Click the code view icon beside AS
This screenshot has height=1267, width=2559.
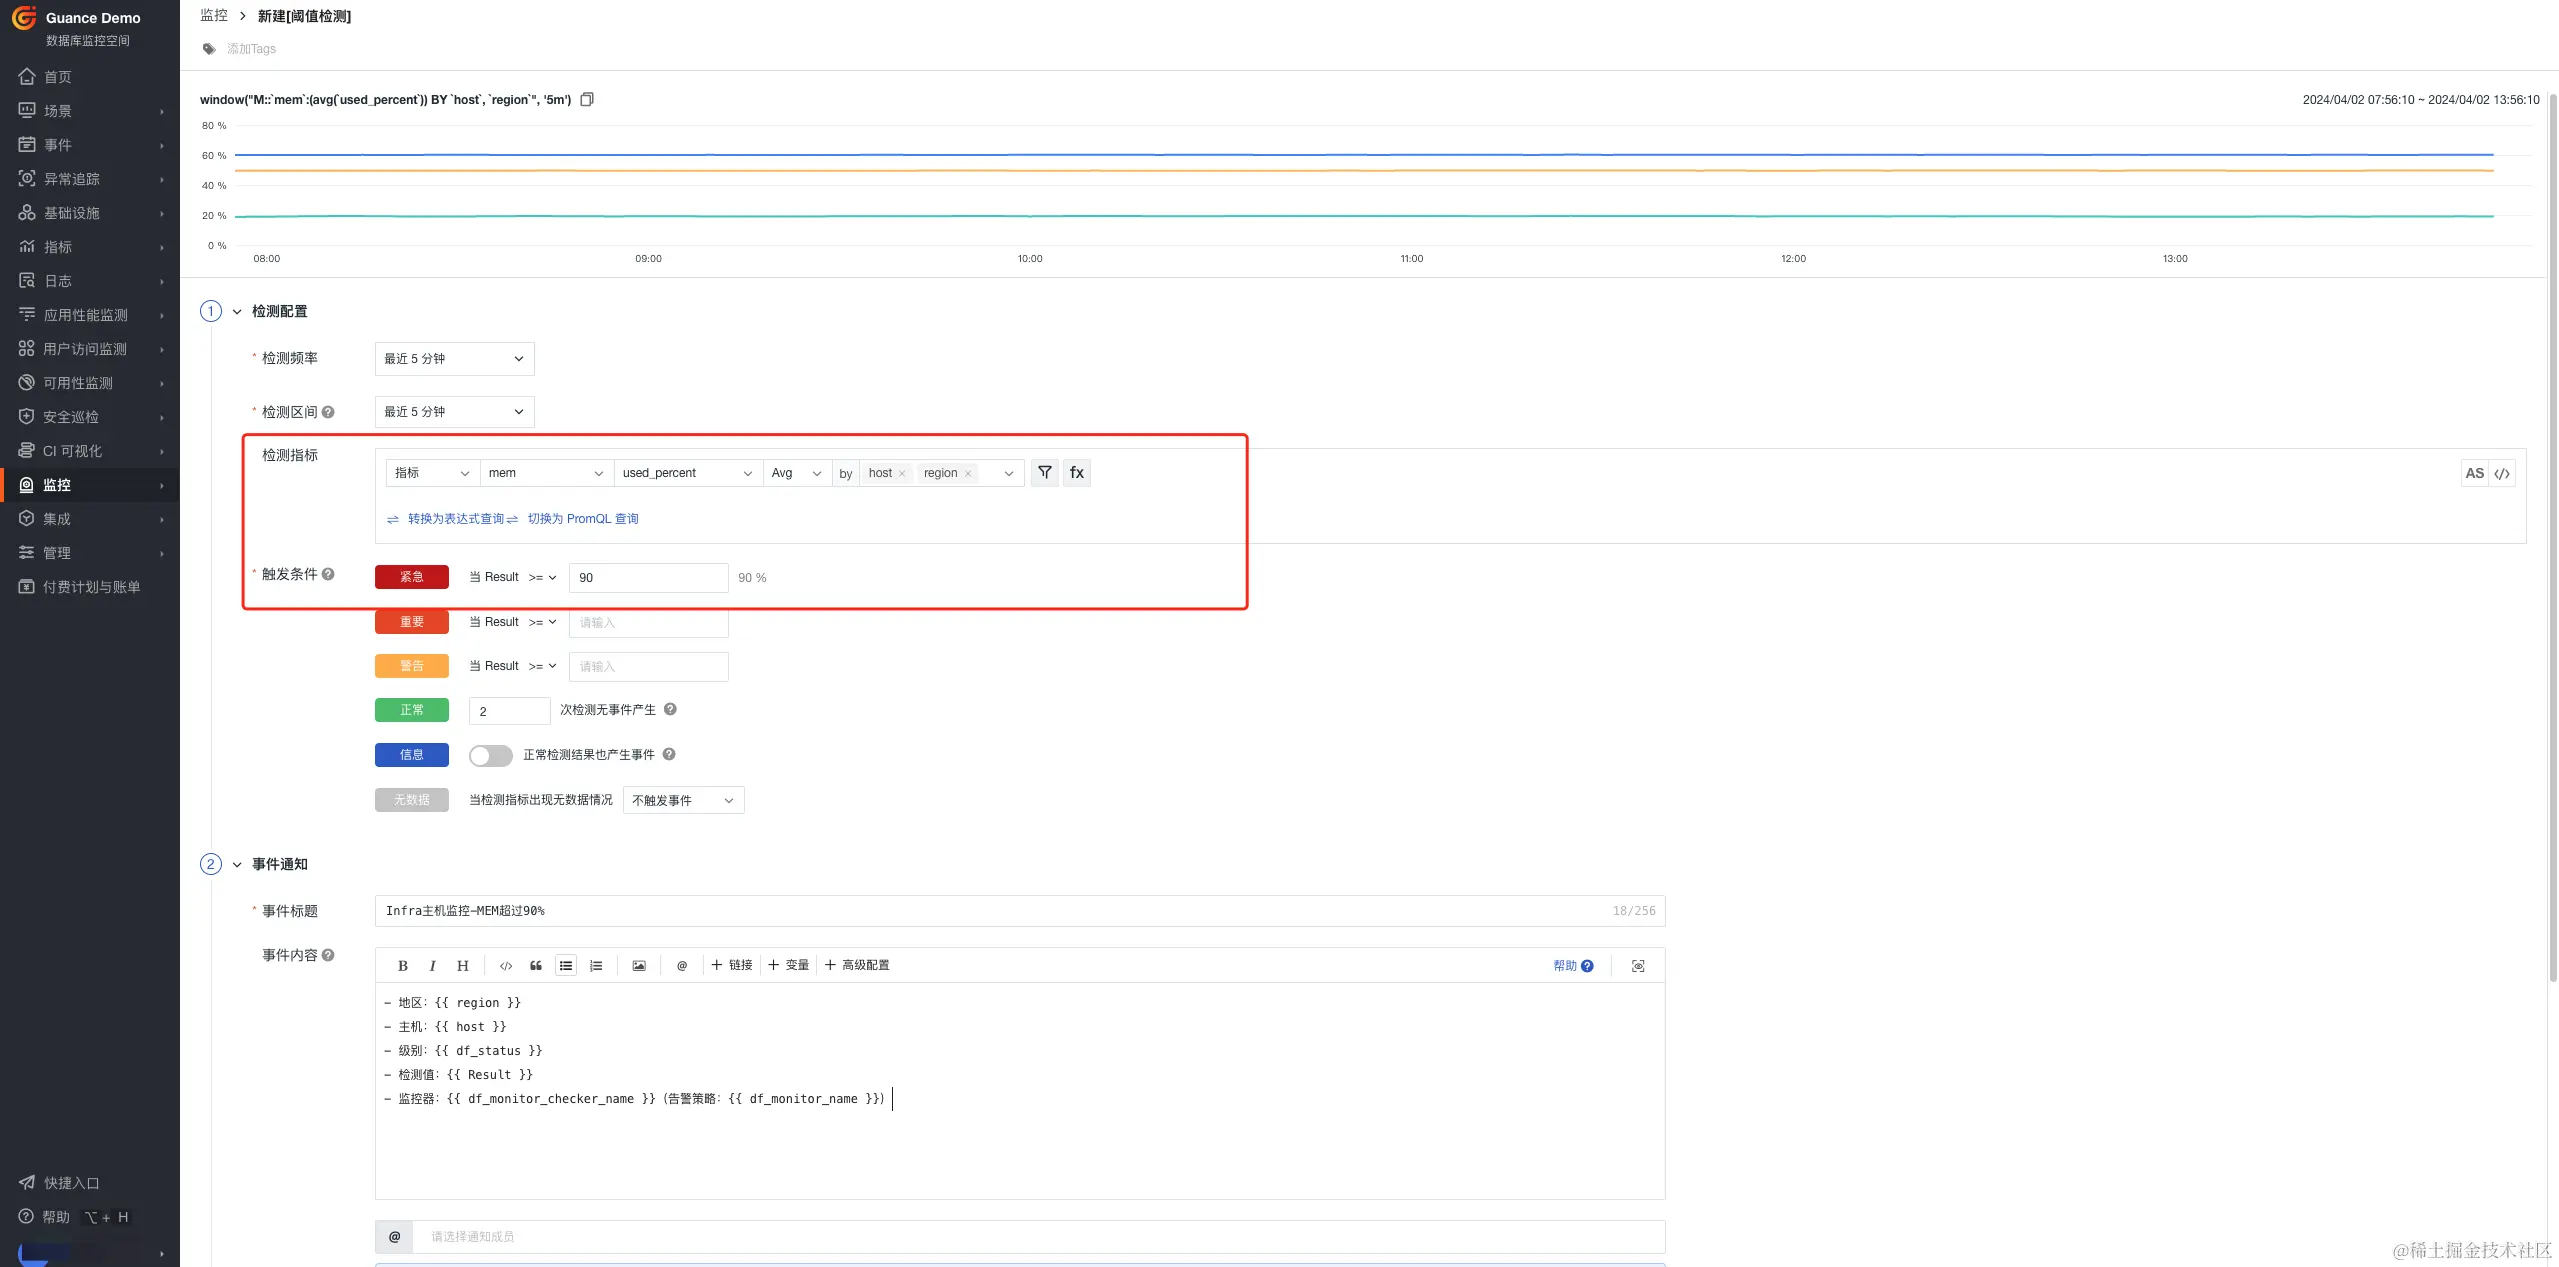tap(2502, 474)
